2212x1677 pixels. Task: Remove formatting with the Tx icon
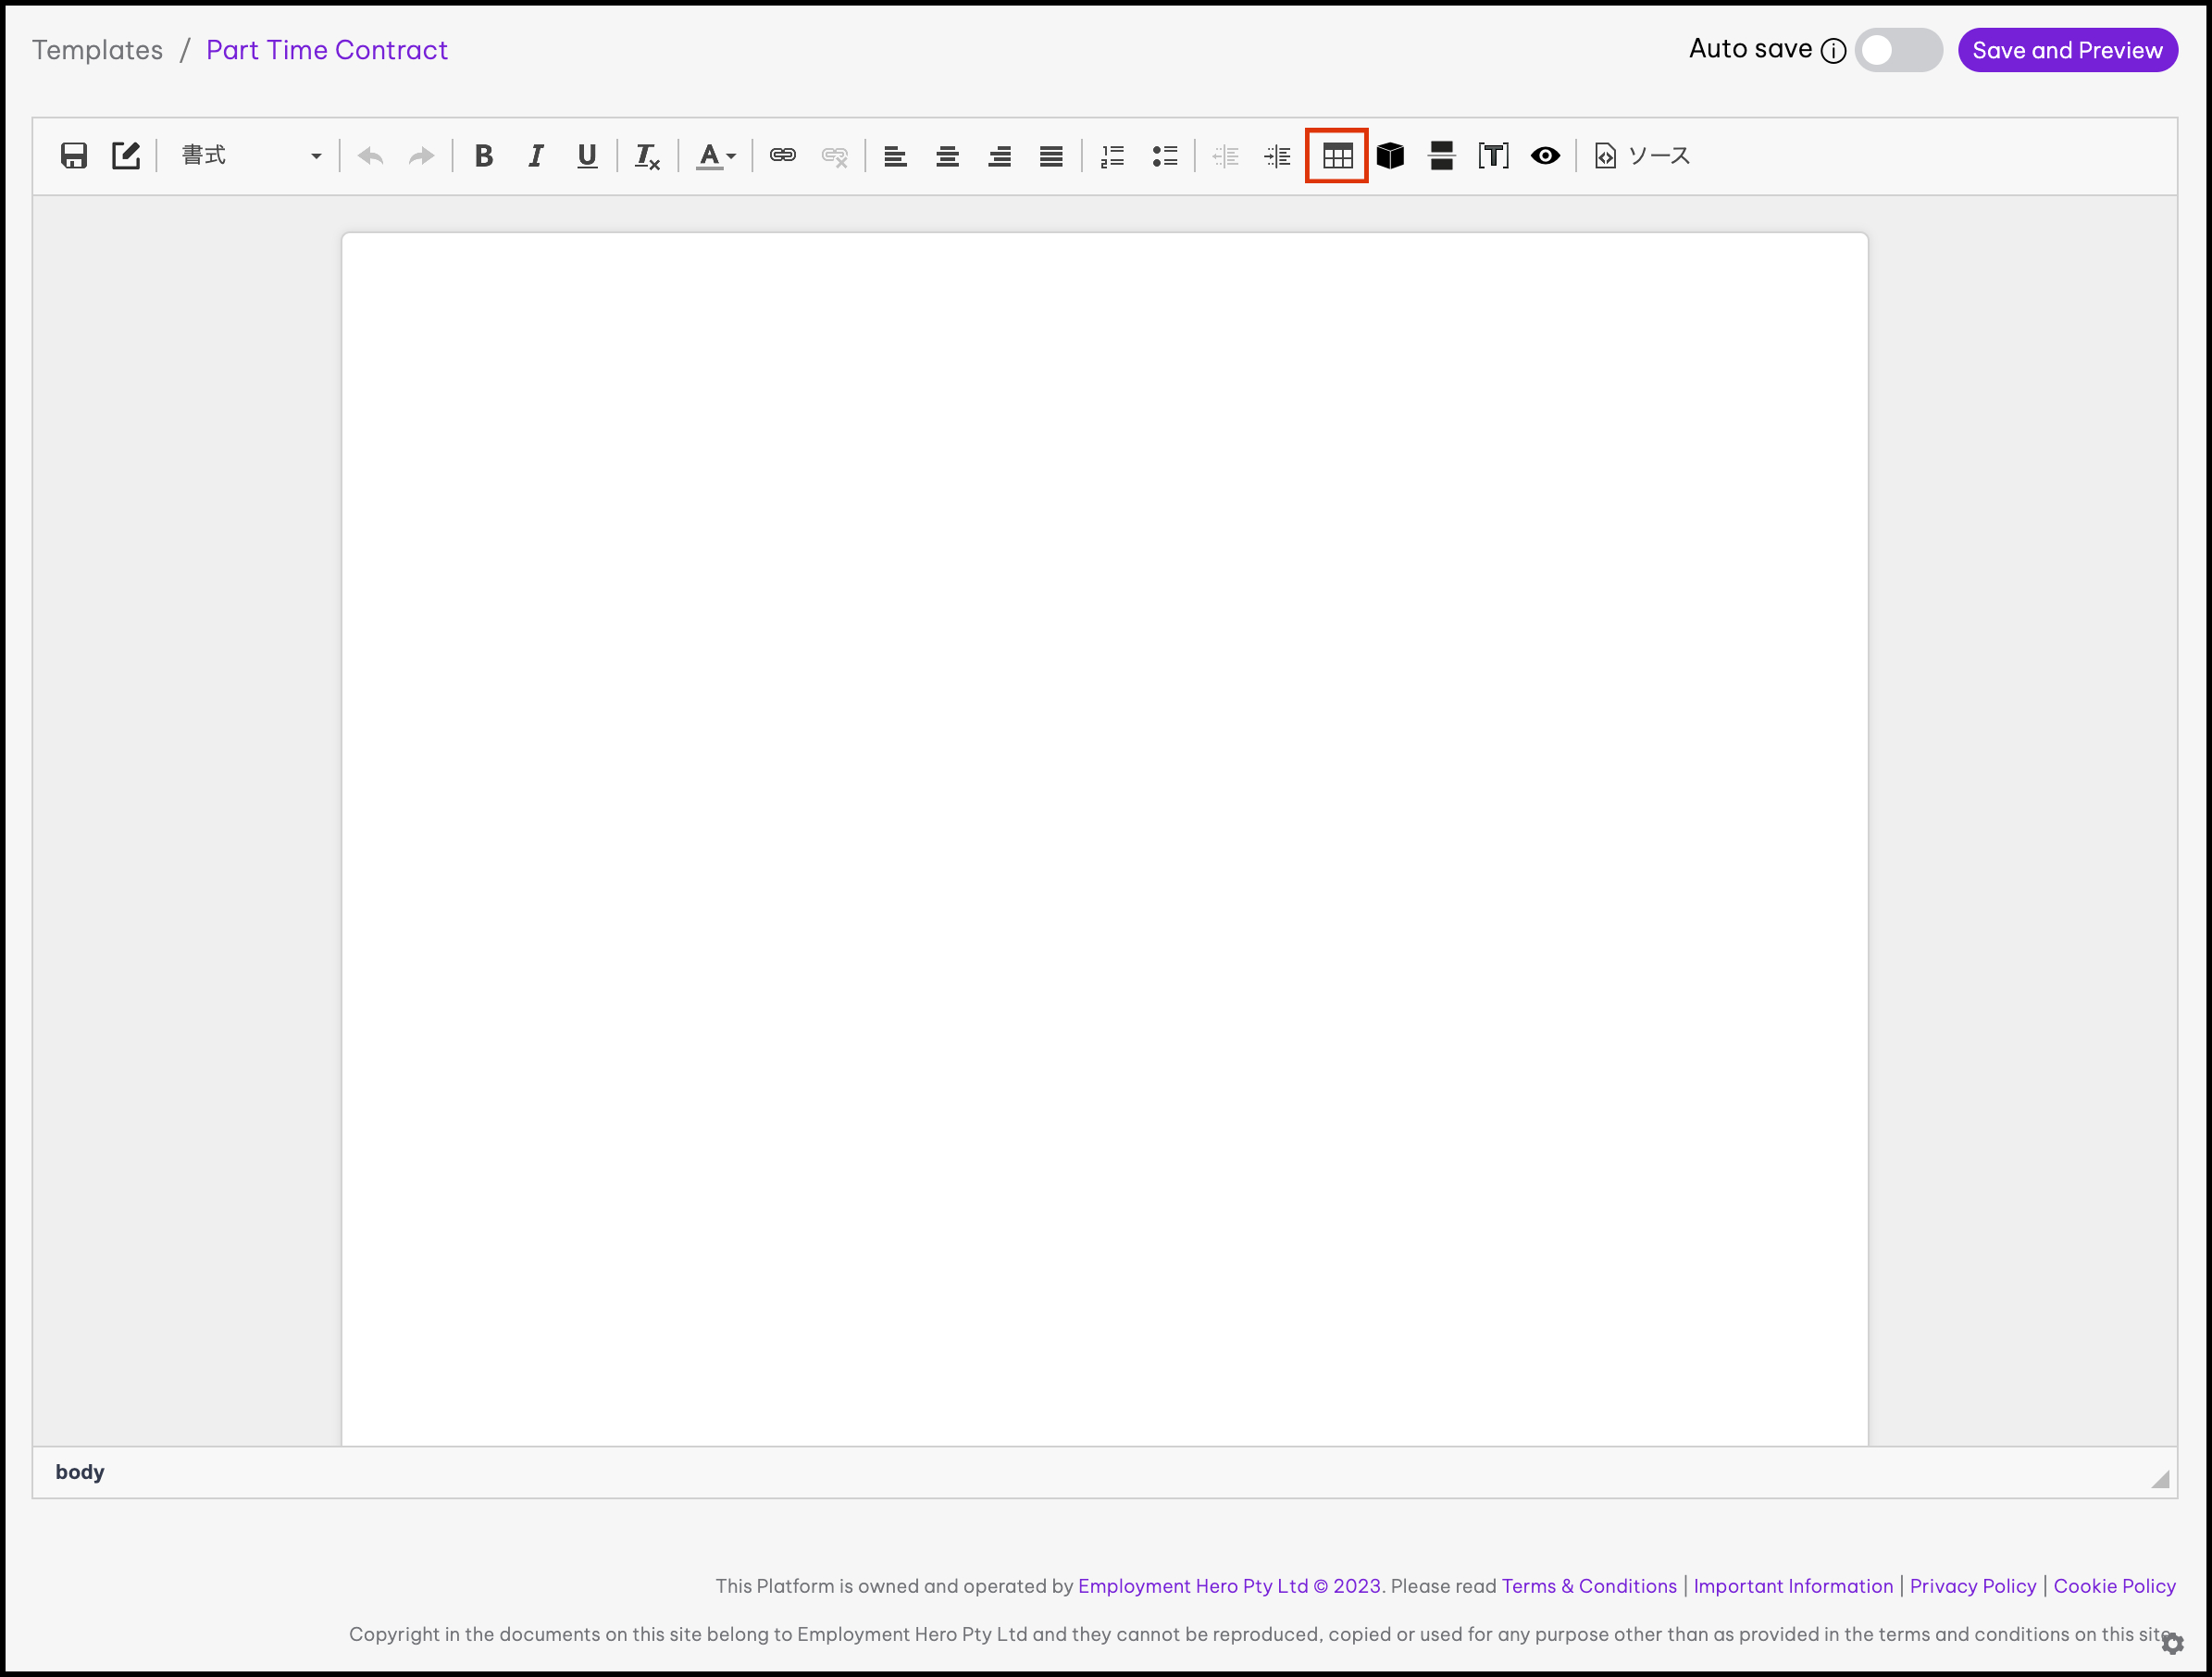coord(647,156)
